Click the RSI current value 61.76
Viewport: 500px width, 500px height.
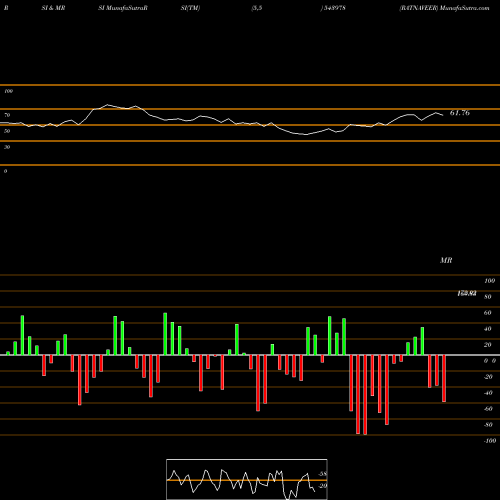click(x=460, y=113)
